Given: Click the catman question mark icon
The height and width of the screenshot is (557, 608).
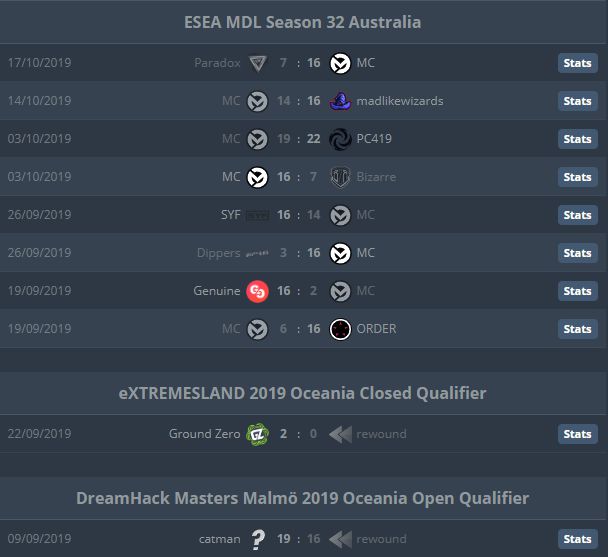Looking at the screenshot, I should 257,539.
